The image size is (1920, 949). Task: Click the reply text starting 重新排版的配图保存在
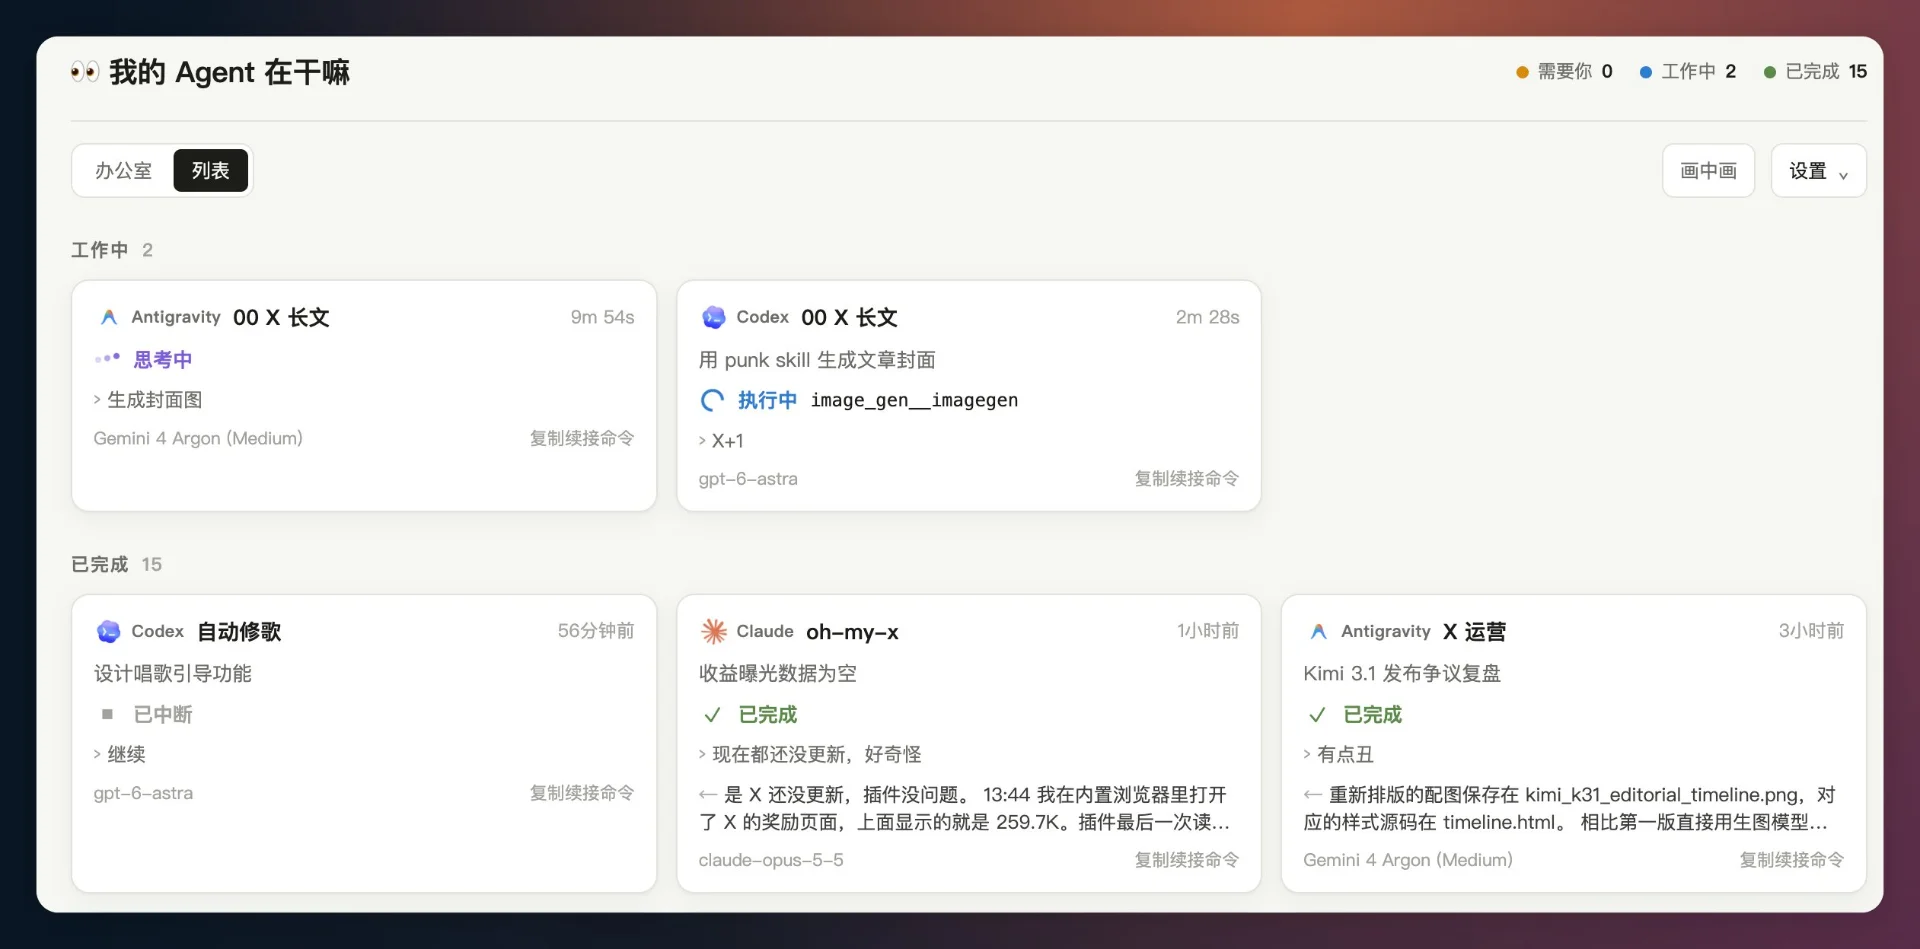[1570, 808]
